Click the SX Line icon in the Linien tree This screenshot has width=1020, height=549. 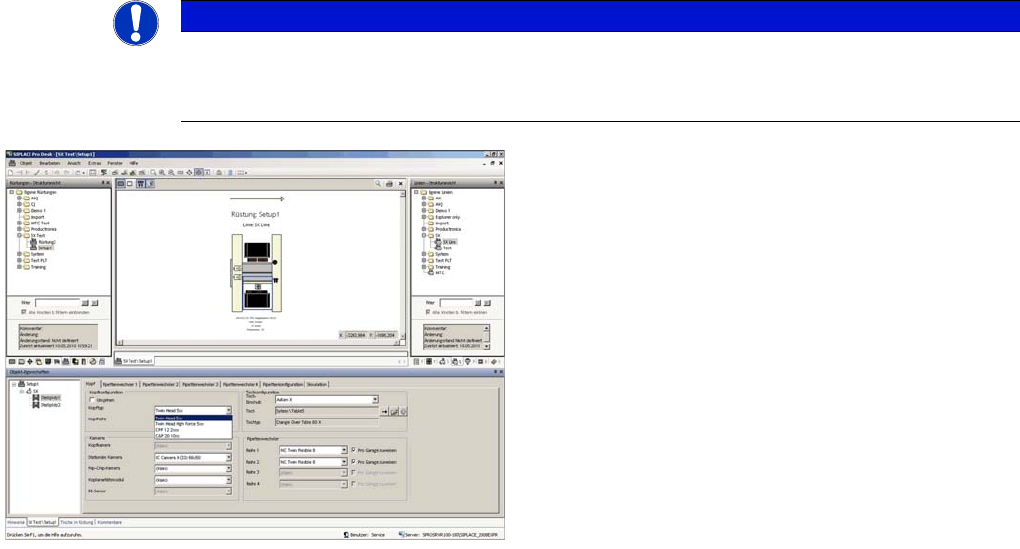coord(436,242)
